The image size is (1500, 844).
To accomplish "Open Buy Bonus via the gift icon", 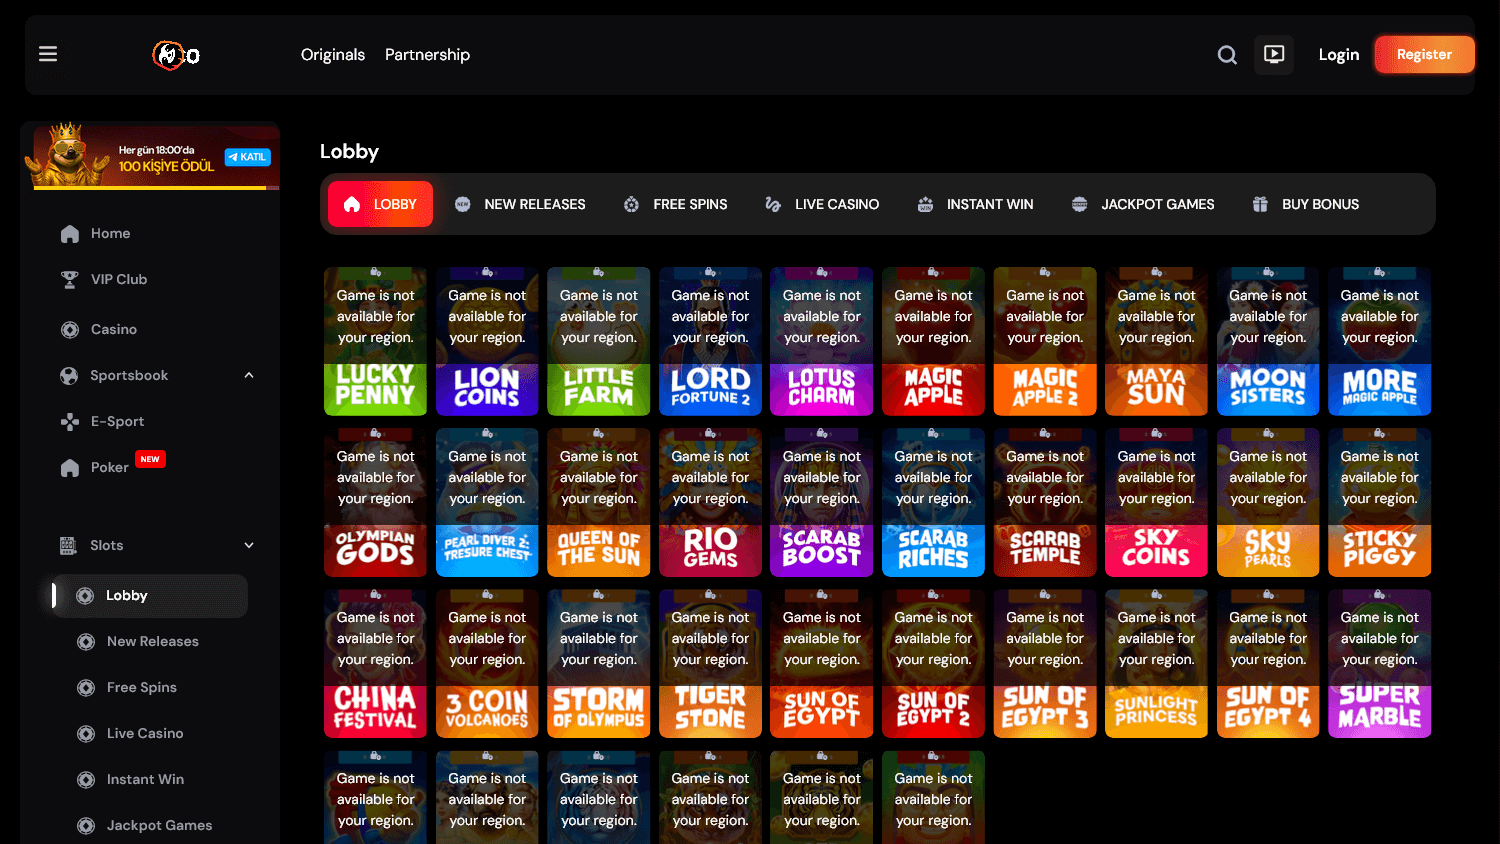I will point(1259,203).
